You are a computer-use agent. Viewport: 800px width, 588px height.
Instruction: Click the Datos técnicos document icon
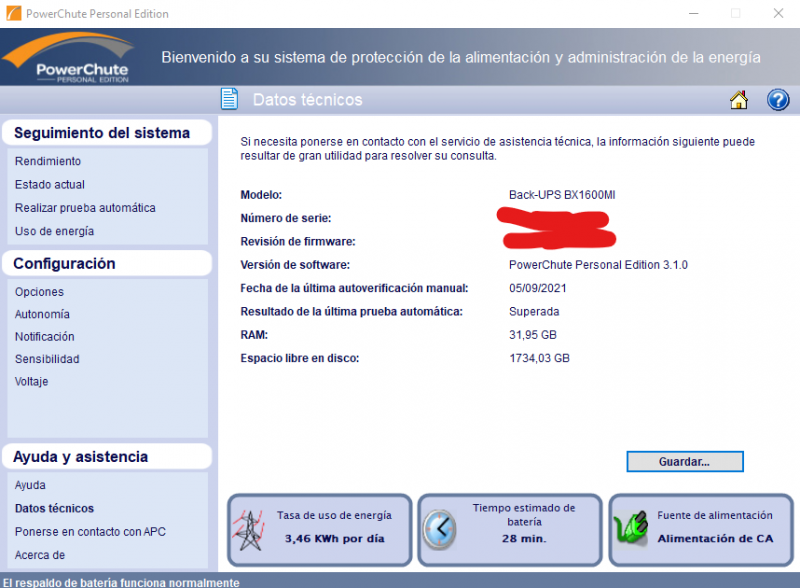[230, 100]
